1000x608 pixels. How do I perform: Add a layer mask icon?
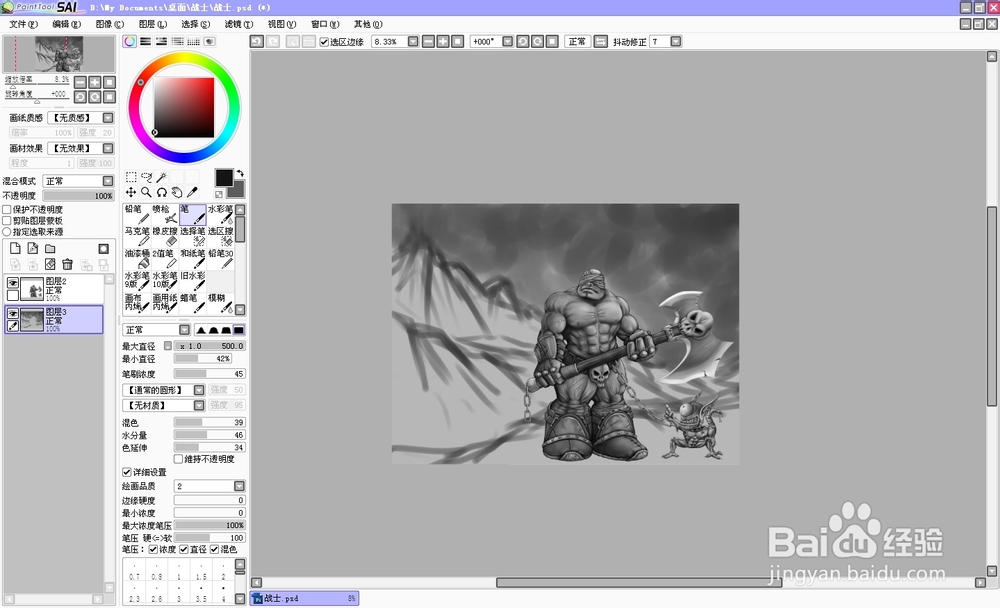(x=103, y=248)
